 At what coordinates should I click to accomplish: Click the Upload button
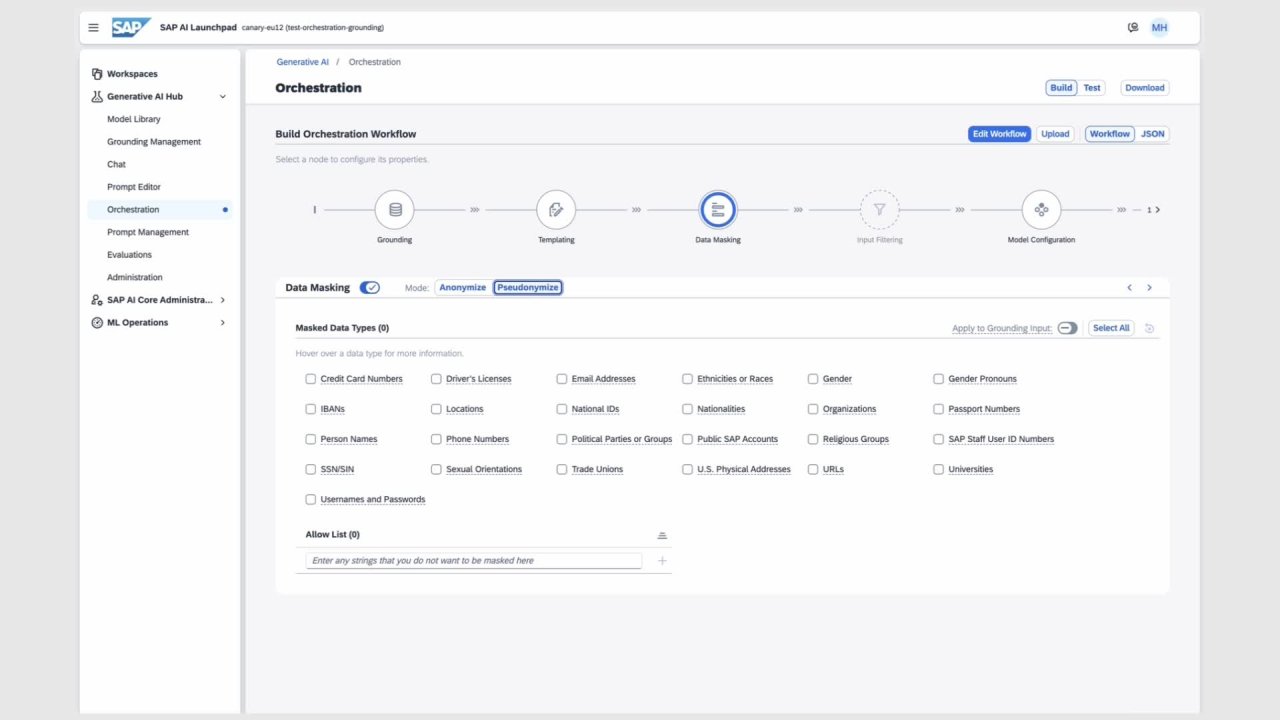coord(1055,134)
